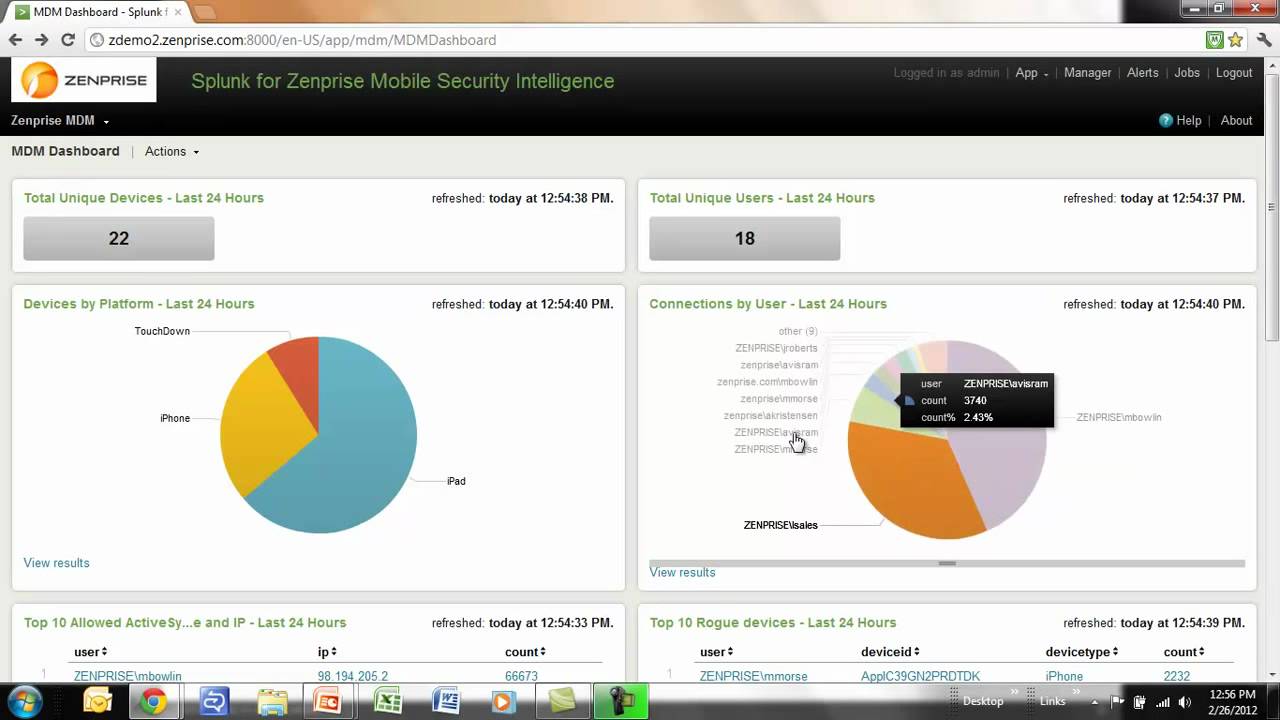Open the Manager menu item
Viewport: 1280px width, 720px height.
(1087, 73)
